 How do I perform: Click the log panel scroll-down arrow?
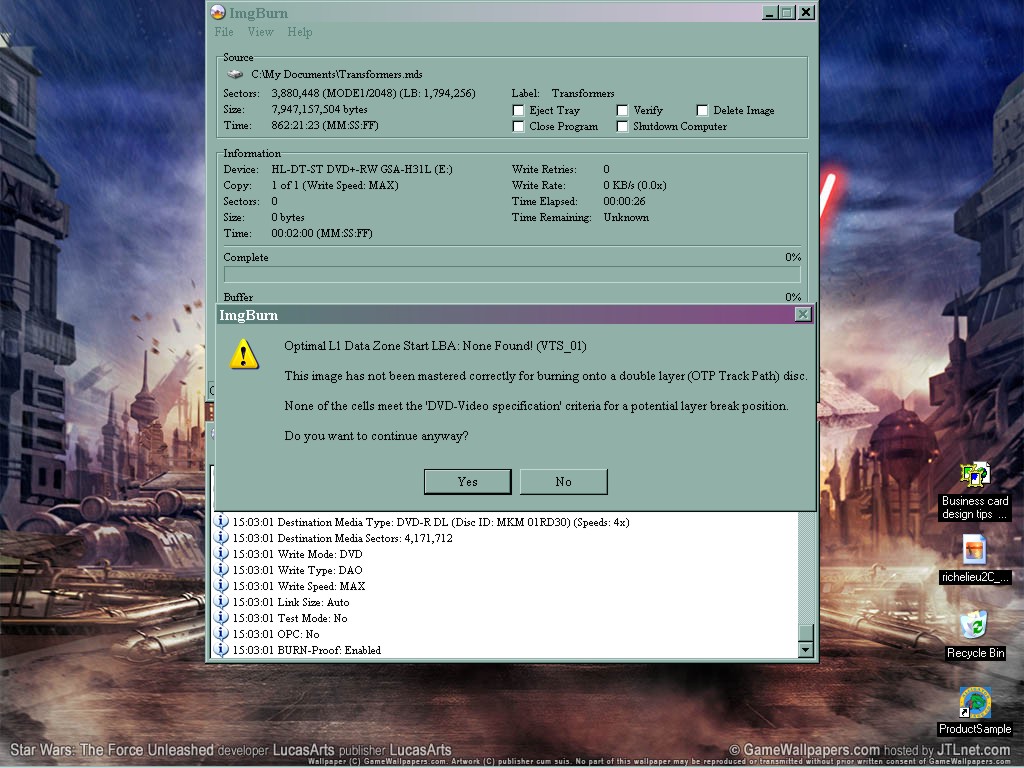[806, 650]
